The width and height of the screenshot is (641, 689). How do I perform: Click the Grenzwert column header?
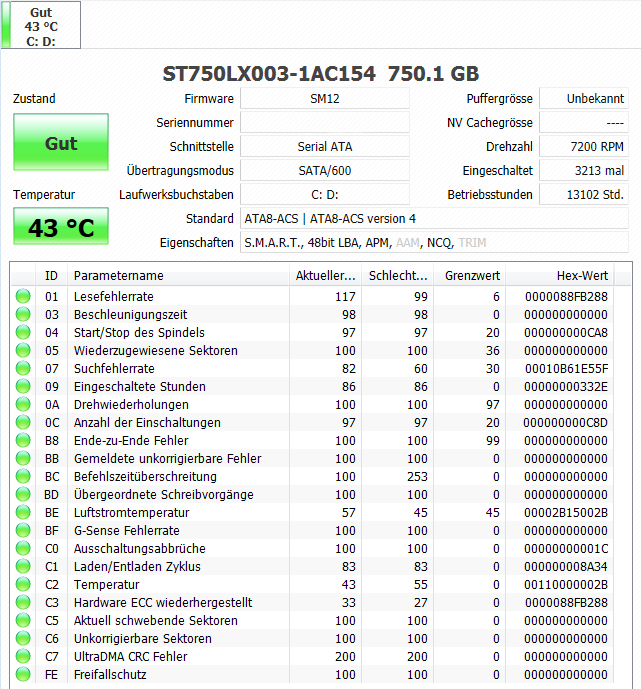coord(470,276)
